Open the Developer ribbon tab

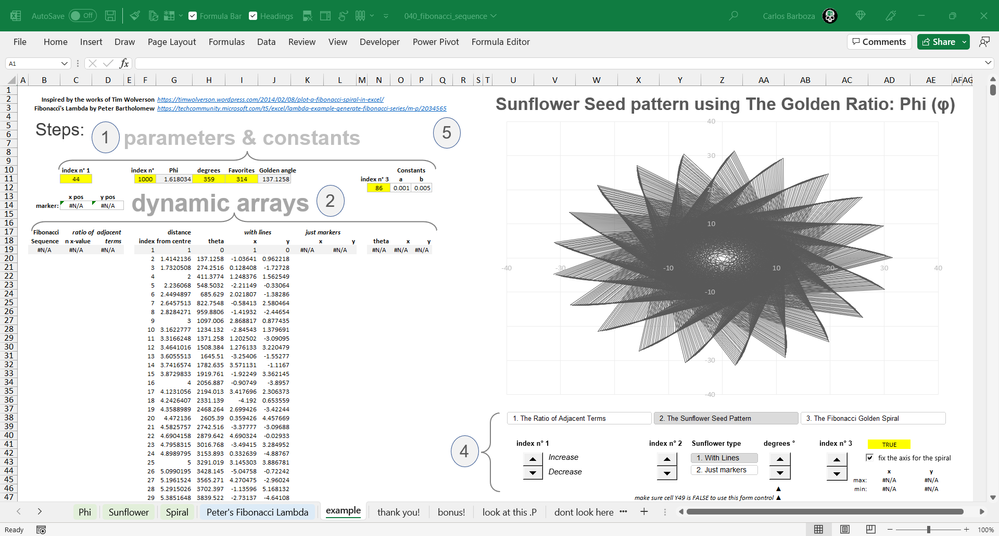point(379,41)
